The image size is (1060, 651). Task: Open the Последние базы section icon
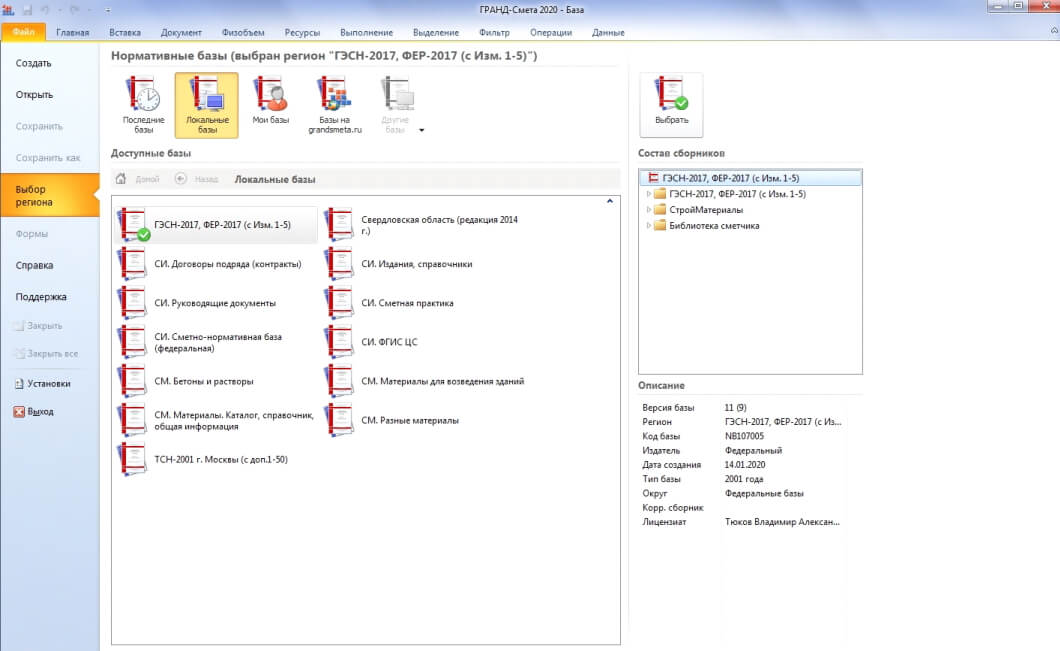pyautogui.click(x=143, y=105)
